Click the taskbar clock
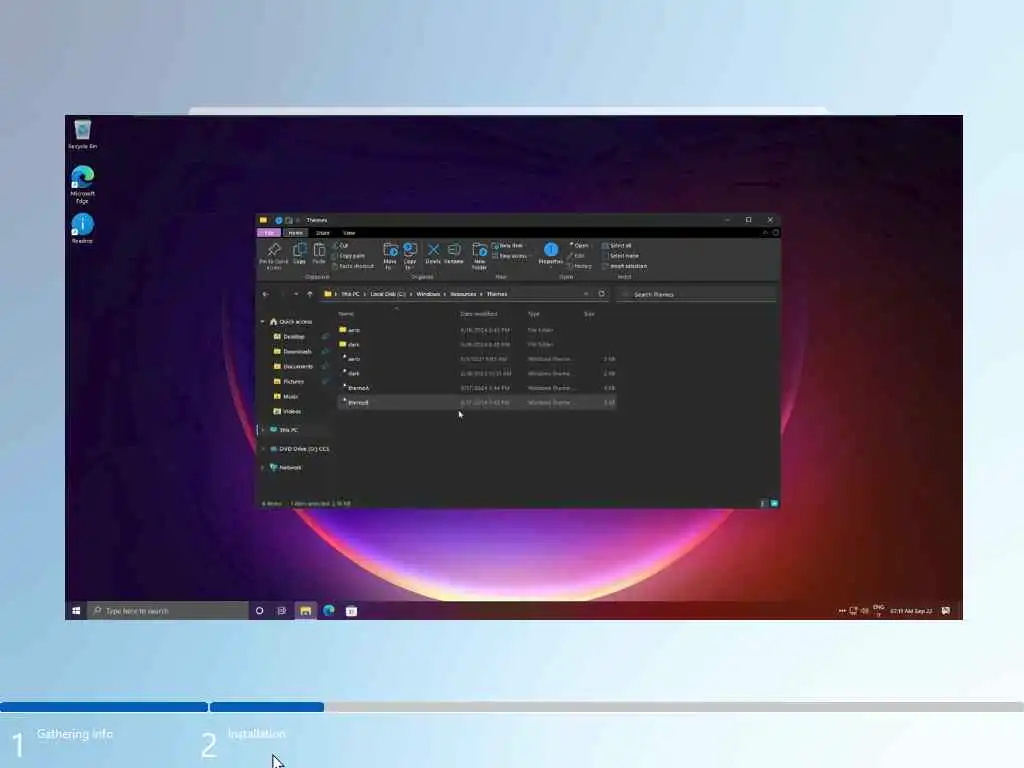This screenshot has height=768, width=1024. (x=912, y=611)
